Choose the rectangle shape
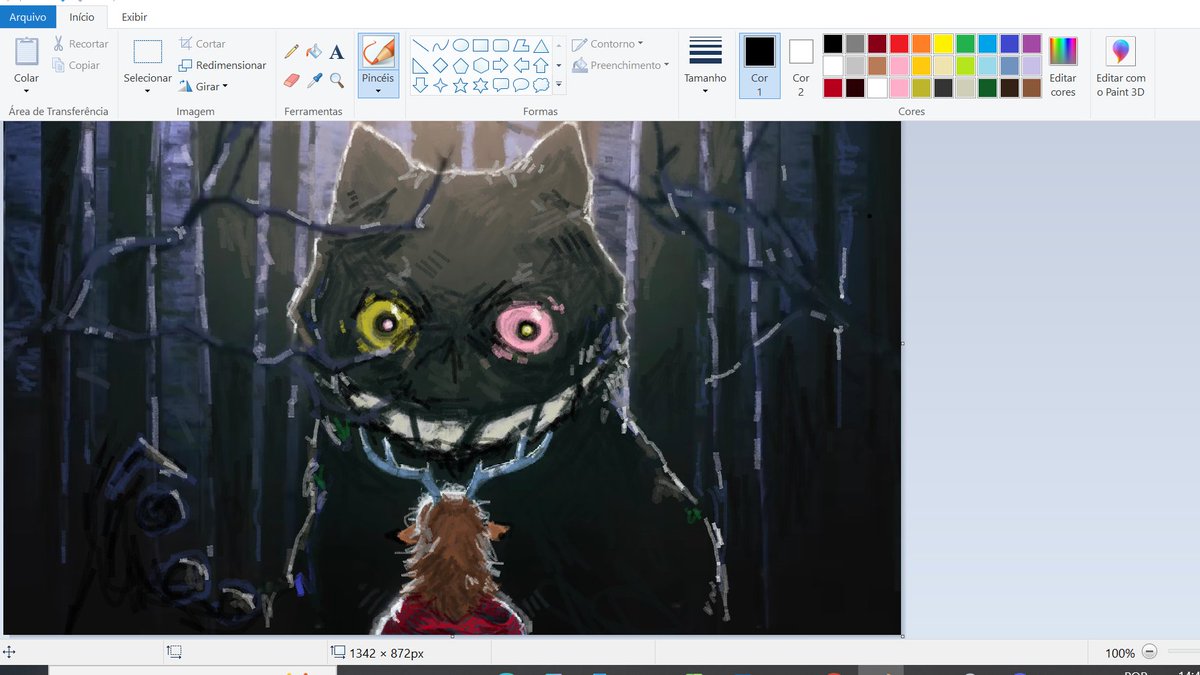 (481, 45)
